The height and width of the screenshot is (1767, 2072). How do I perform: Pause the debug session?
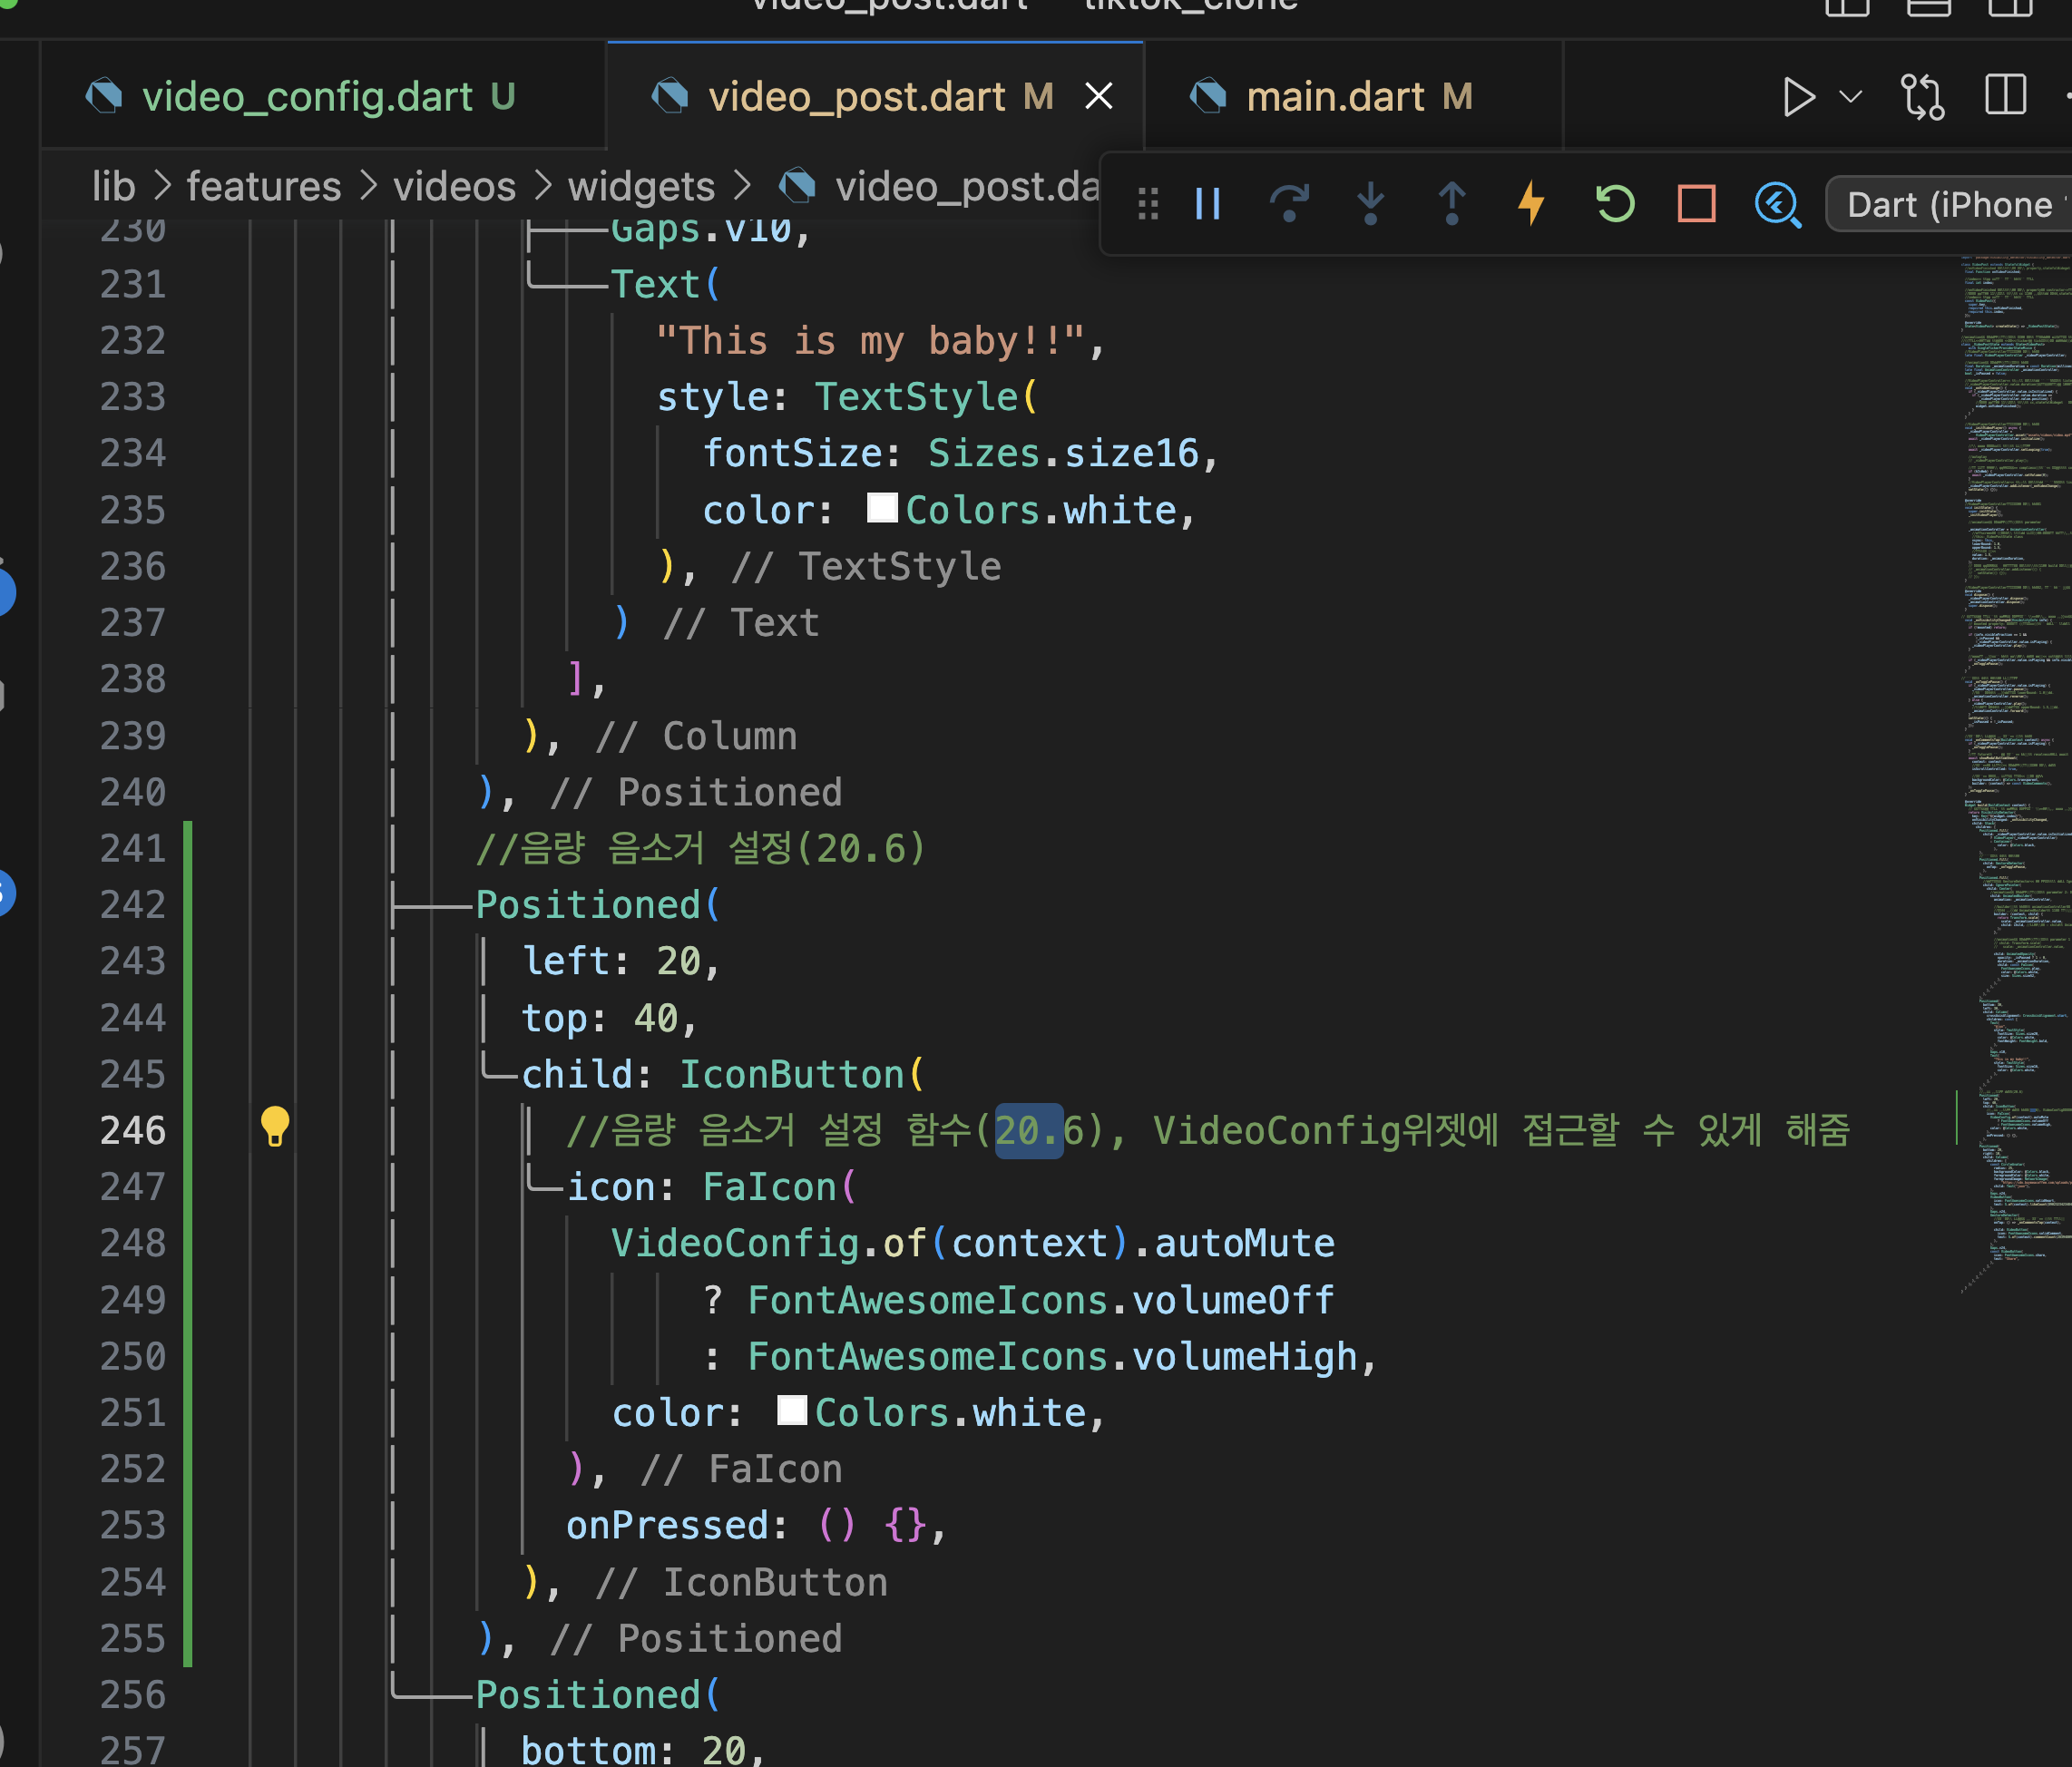(1208, 204)
